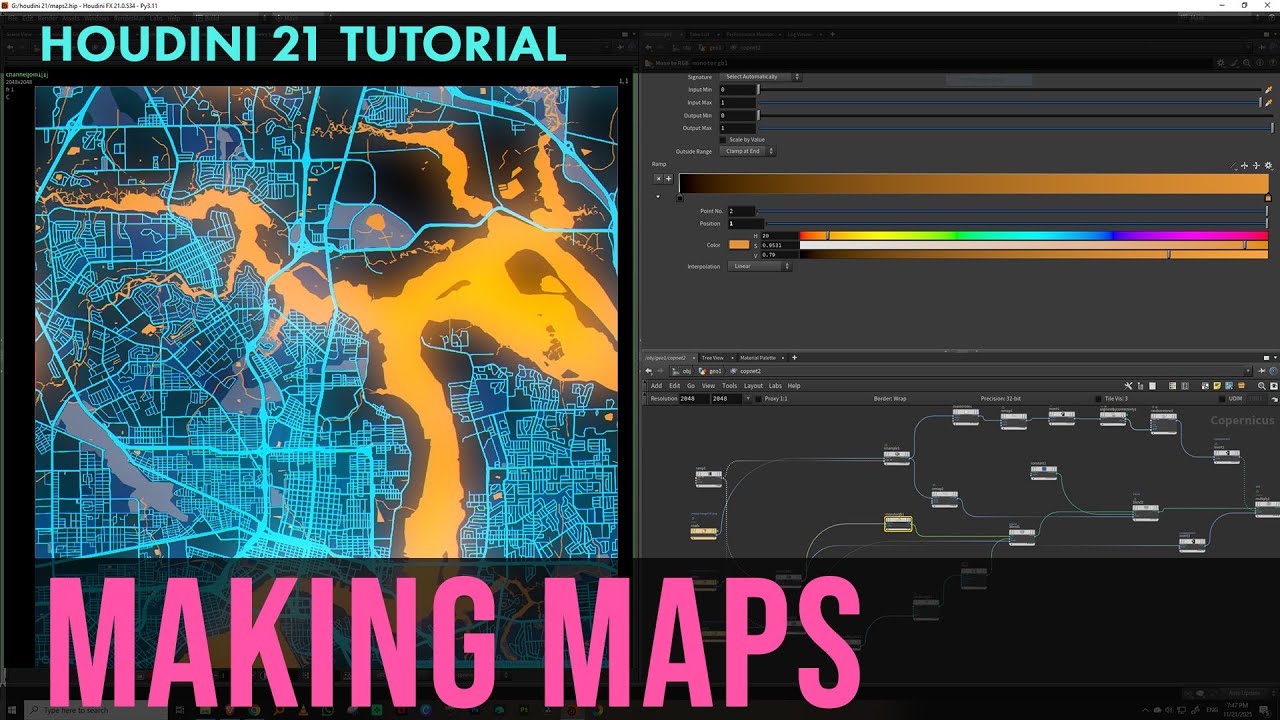Click the V value slider

pyautogui.click(x=1033, y=255)
